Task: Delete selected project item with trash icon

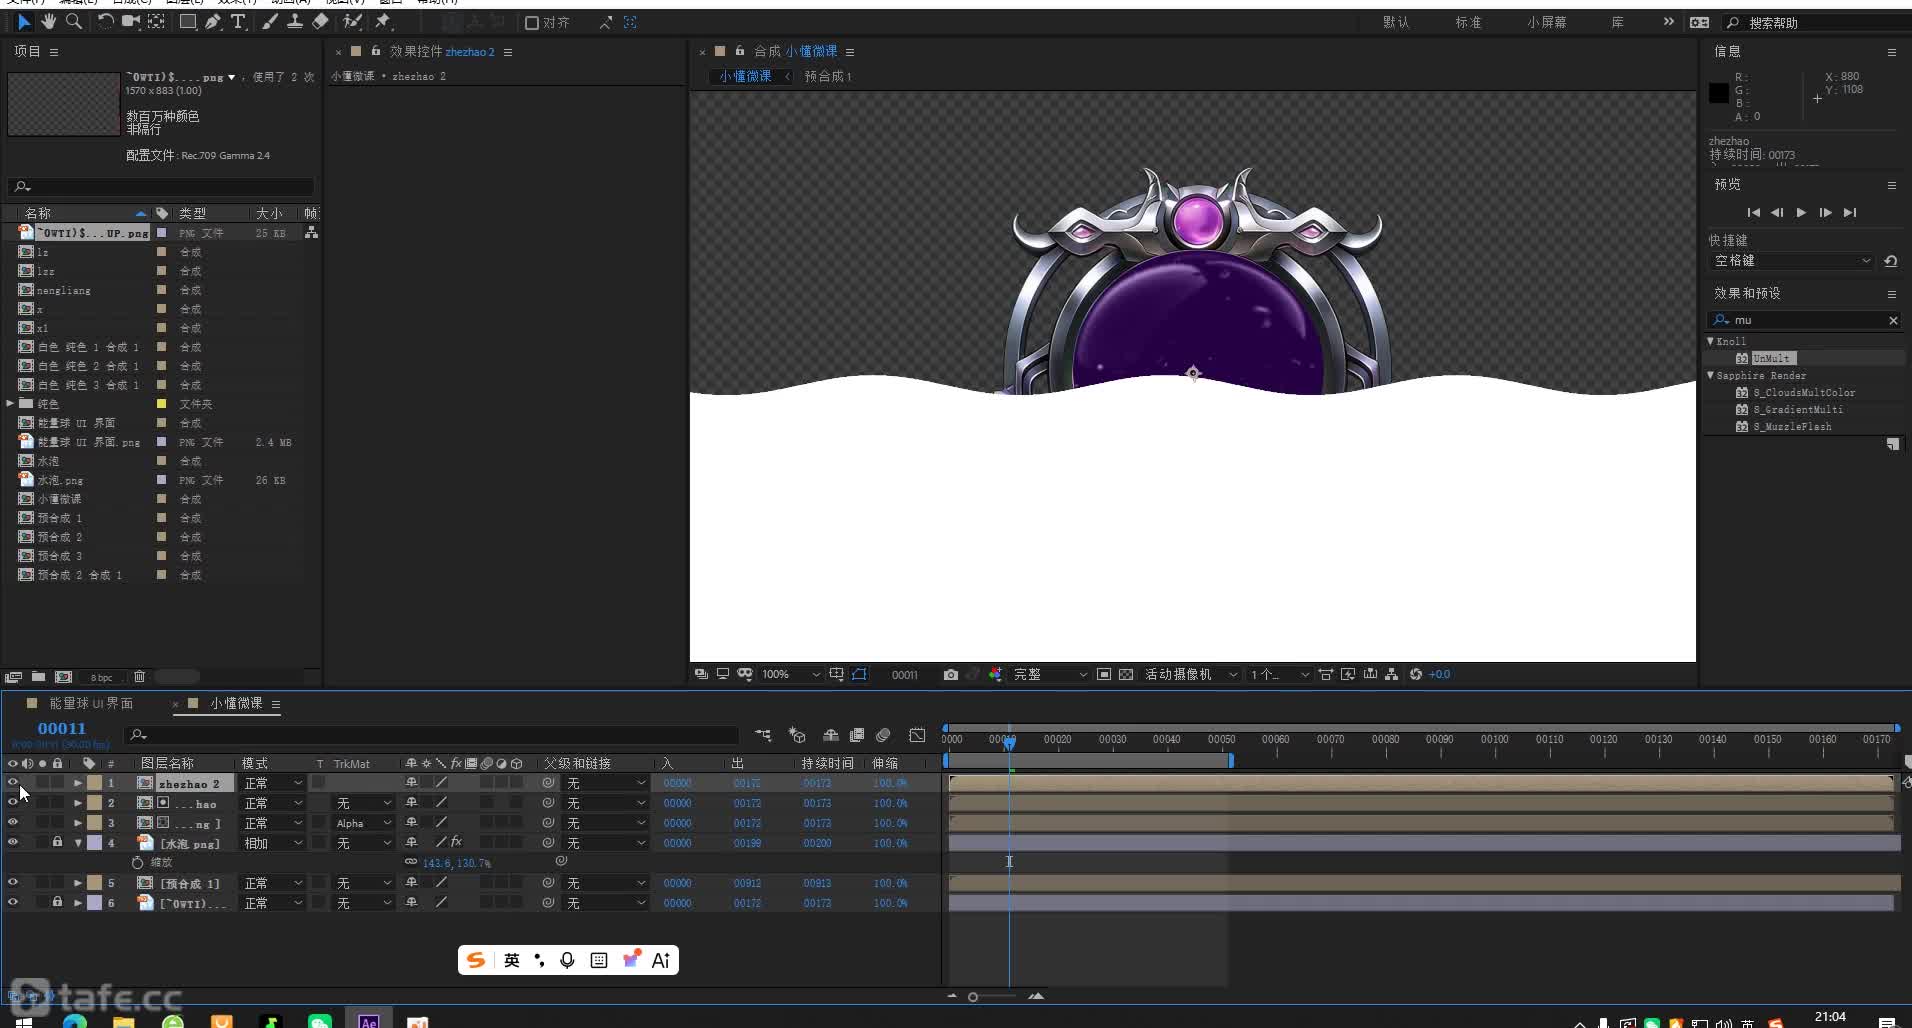Action: tap(139, 677)
